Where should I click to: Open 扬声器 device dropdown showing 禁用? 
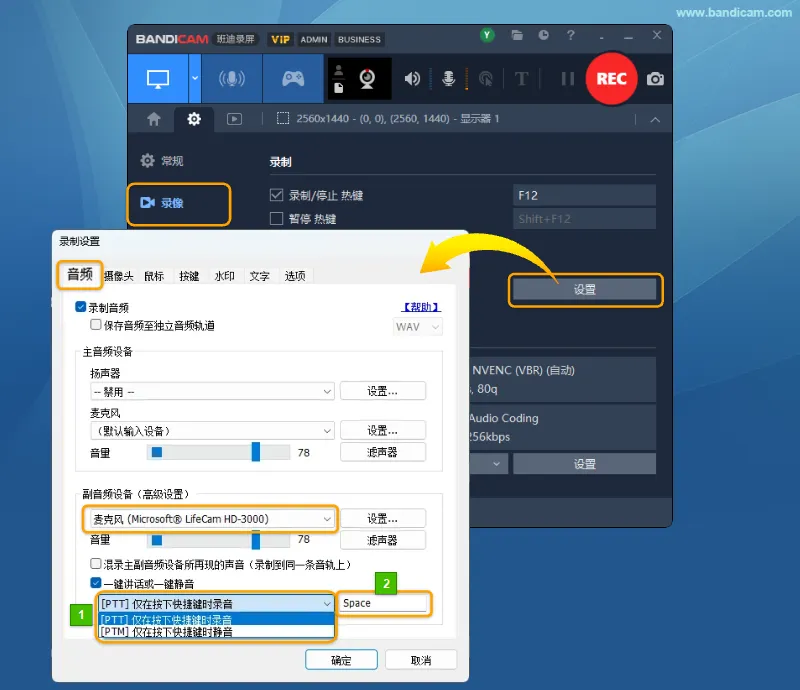(x=212, y=391)
